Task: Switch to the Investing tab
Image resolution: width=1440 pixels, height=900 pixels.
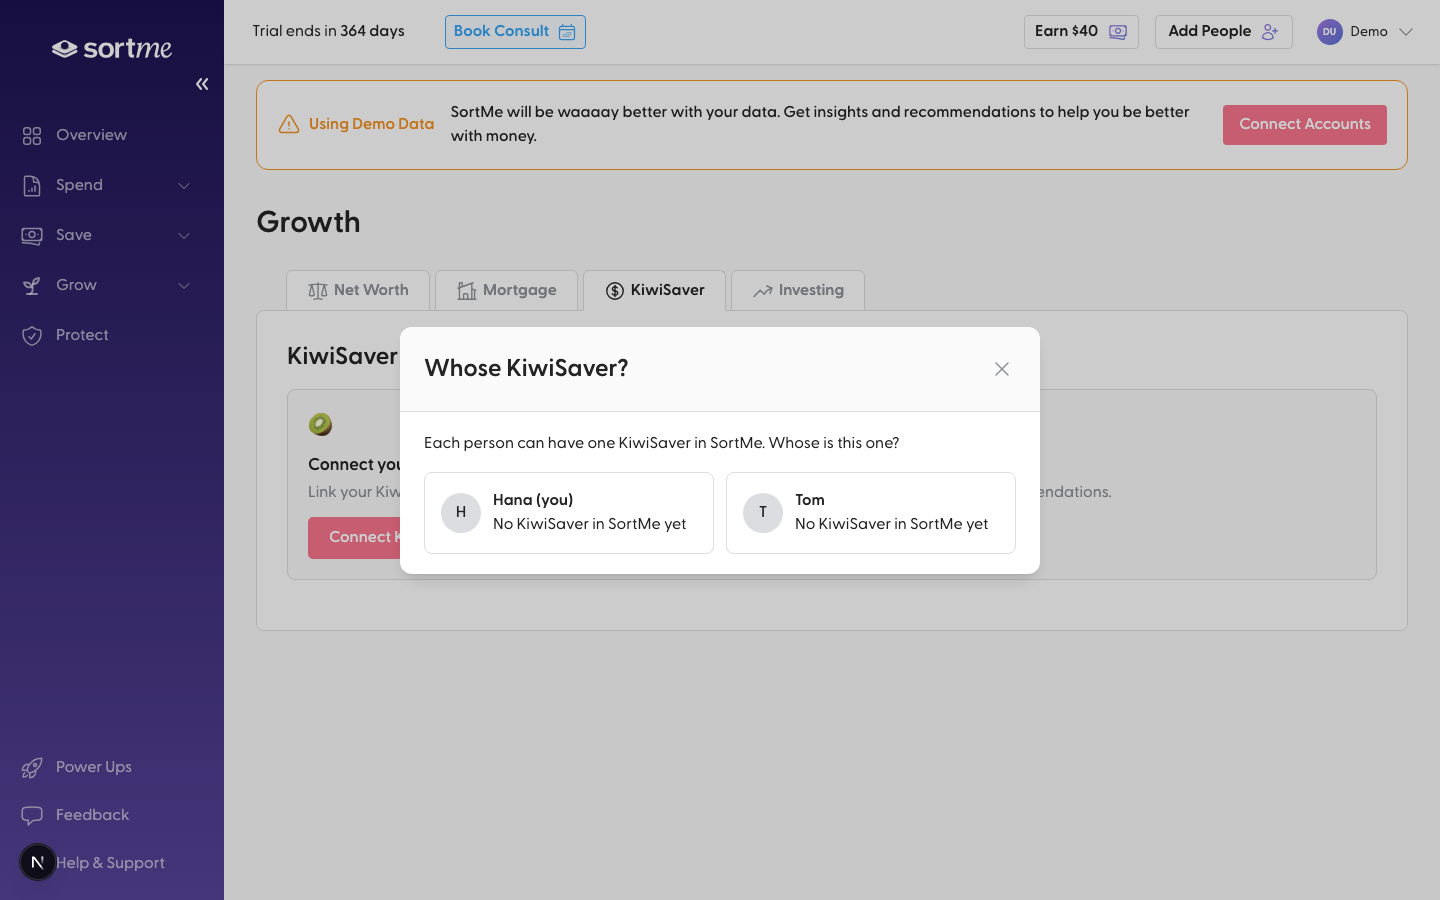Action: coord(798,290)
